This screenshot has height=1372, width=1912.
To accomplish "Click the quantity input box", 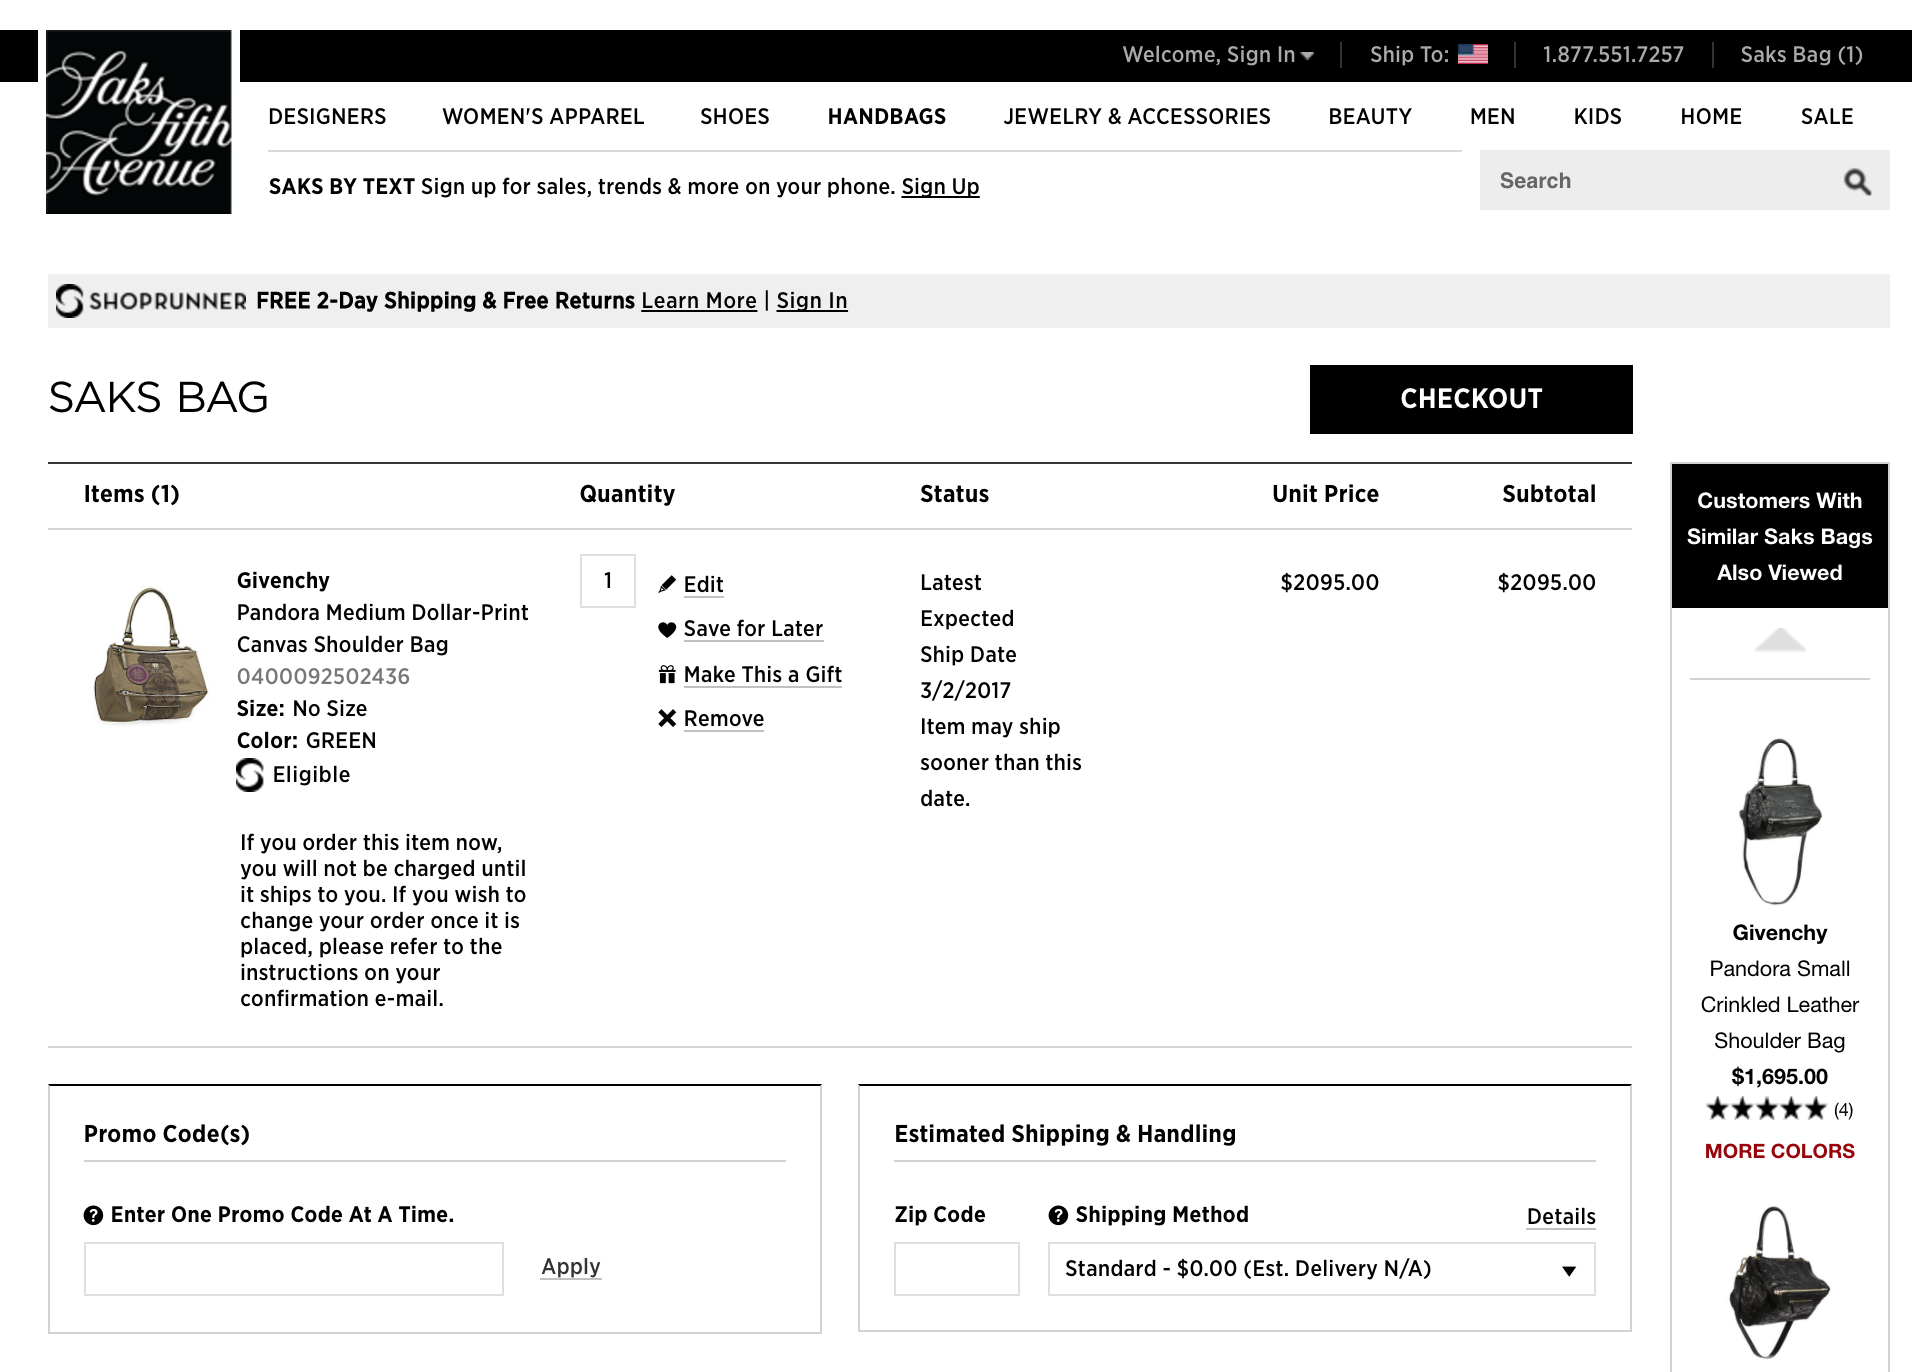I will click(x=608, y=581).
